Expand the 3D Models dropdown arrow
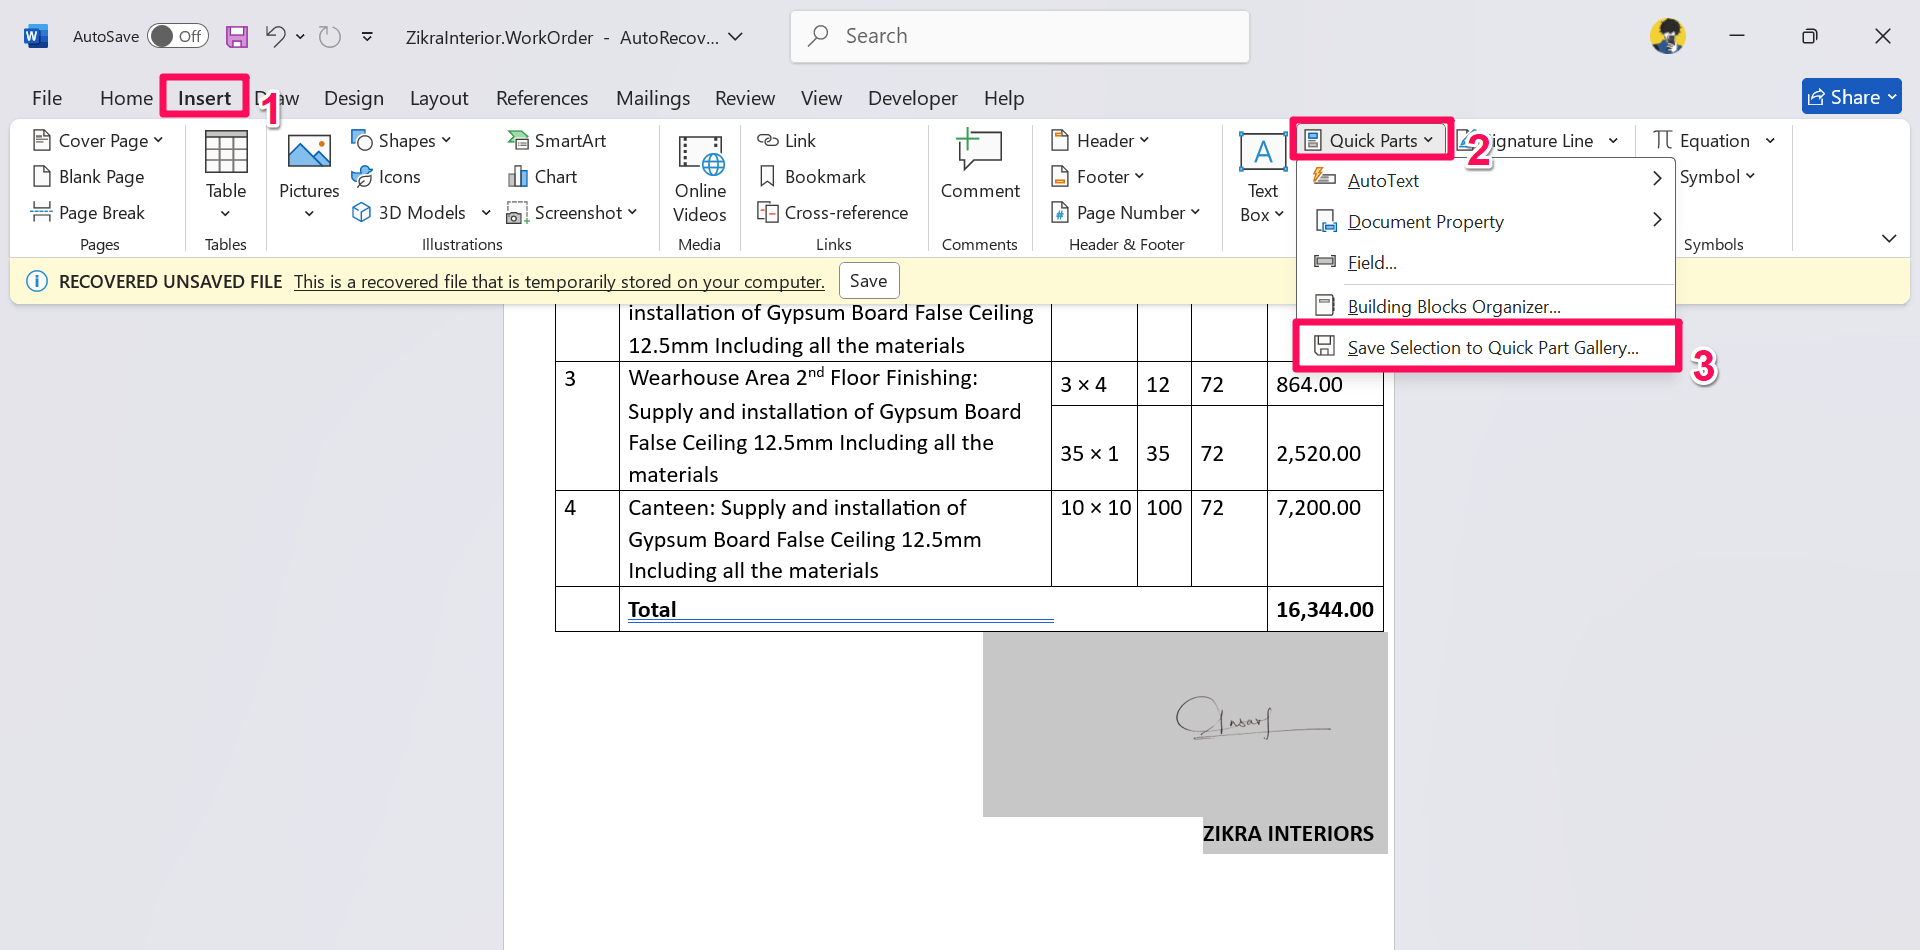1920x950 pixels. (x=486, y=213)
